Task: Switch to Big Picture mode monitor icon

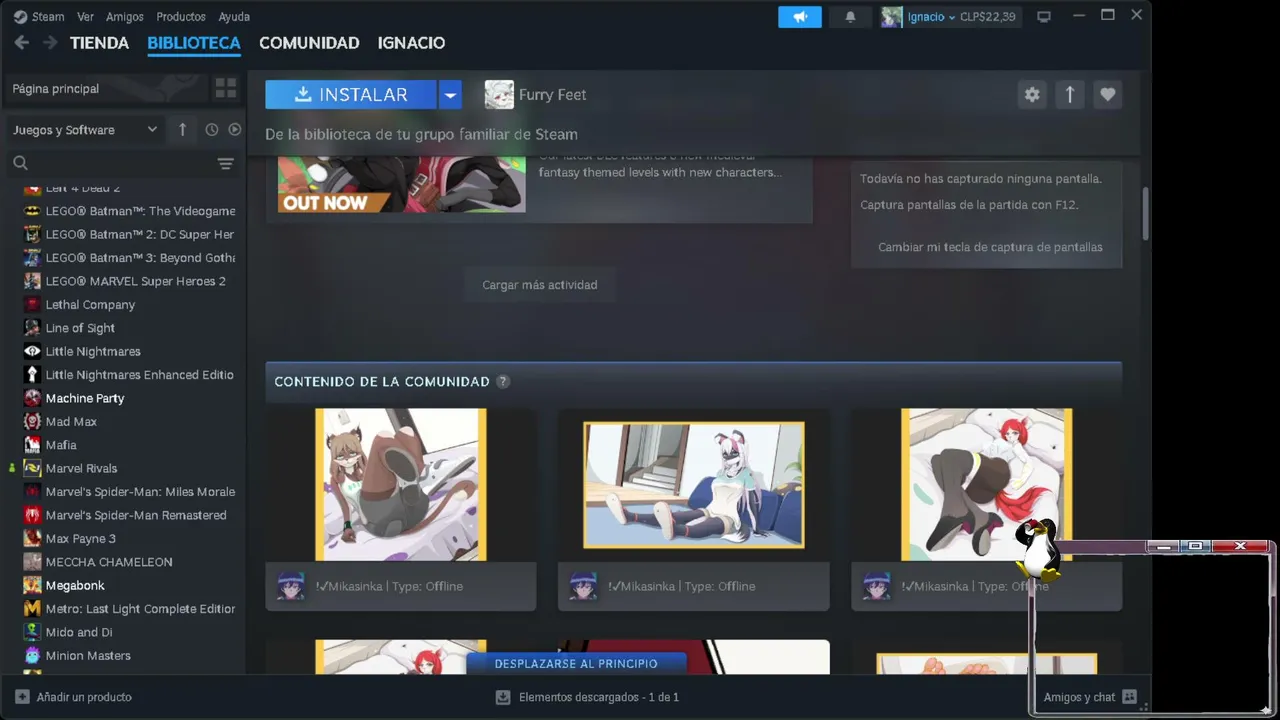Action: point(1044,17)
